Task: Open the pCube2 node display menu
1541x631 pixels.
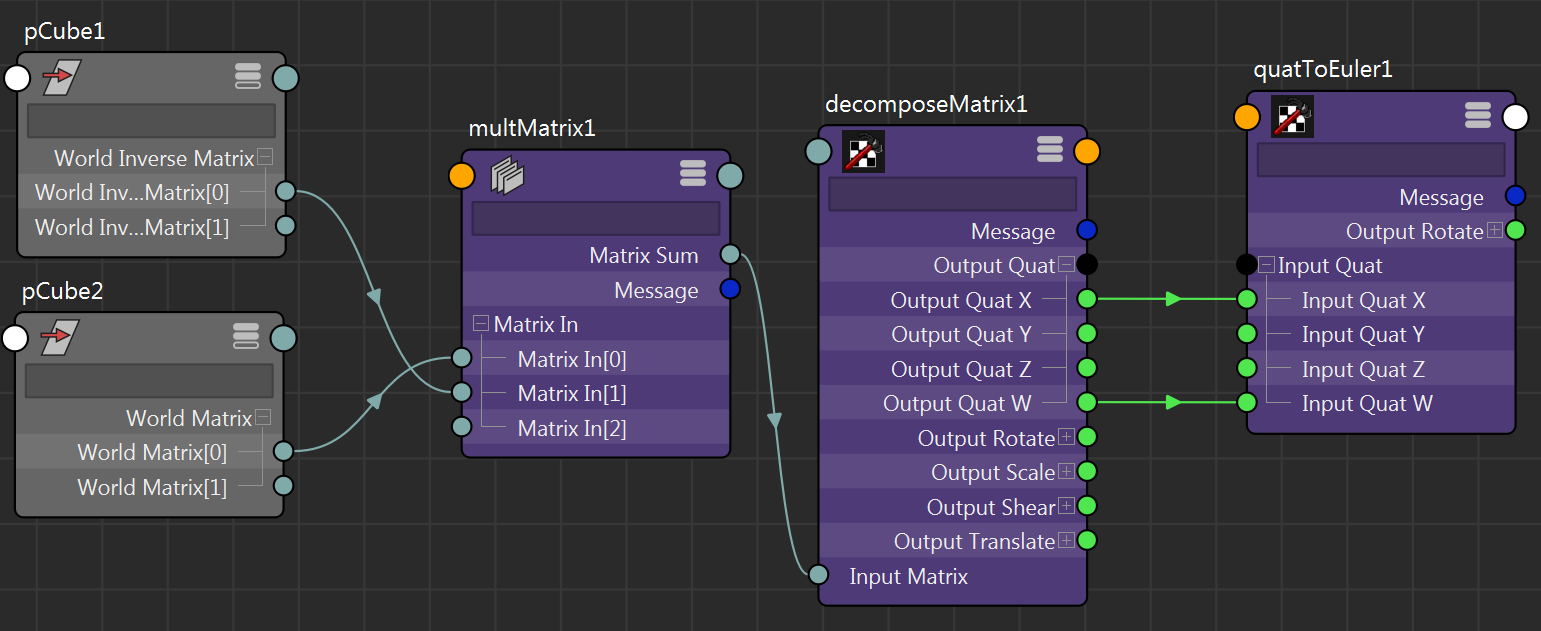Action: [246, 337]
